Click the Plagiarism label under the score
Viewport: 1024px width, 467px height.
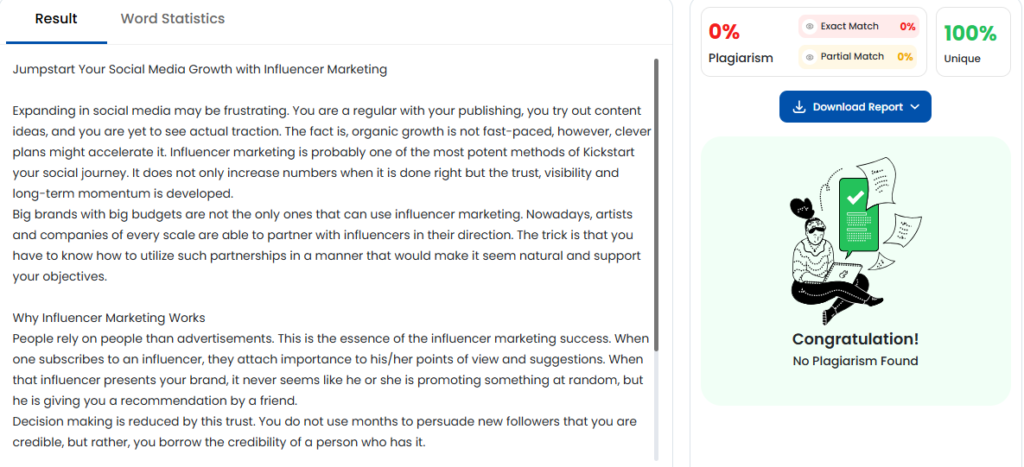pyautogui.click(x=740, y=58)
